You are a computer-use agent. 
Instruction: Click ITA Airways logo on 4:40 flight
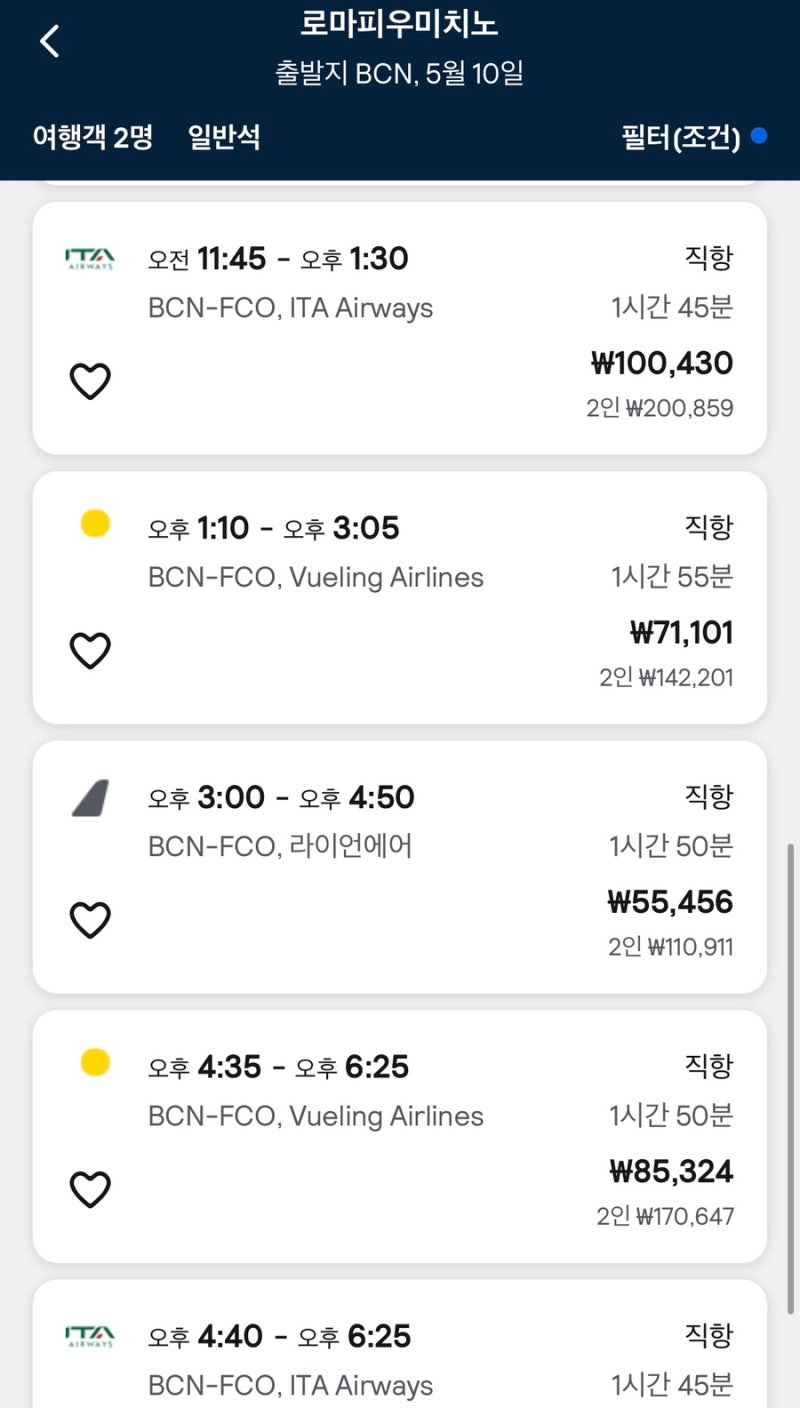(x=90, y=1336)
